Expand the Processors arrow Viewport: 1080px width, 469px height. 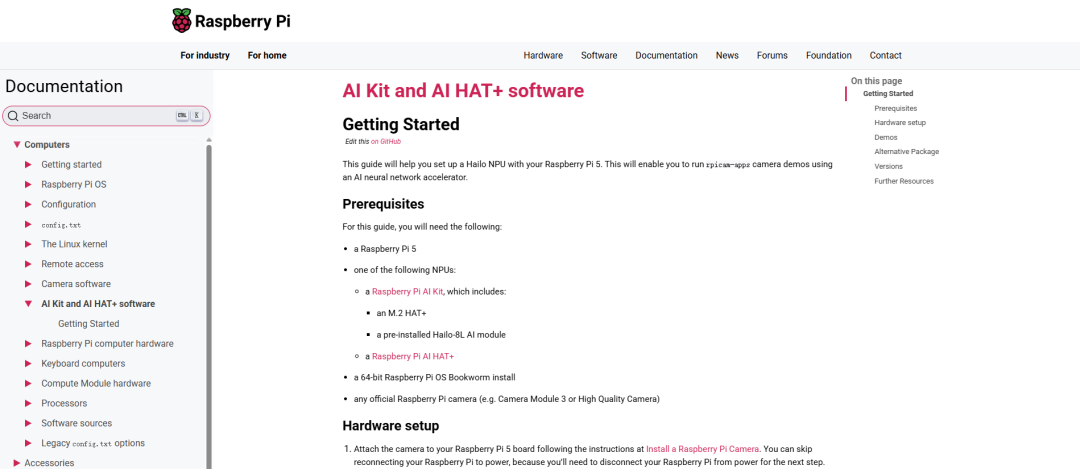[28, 404]
